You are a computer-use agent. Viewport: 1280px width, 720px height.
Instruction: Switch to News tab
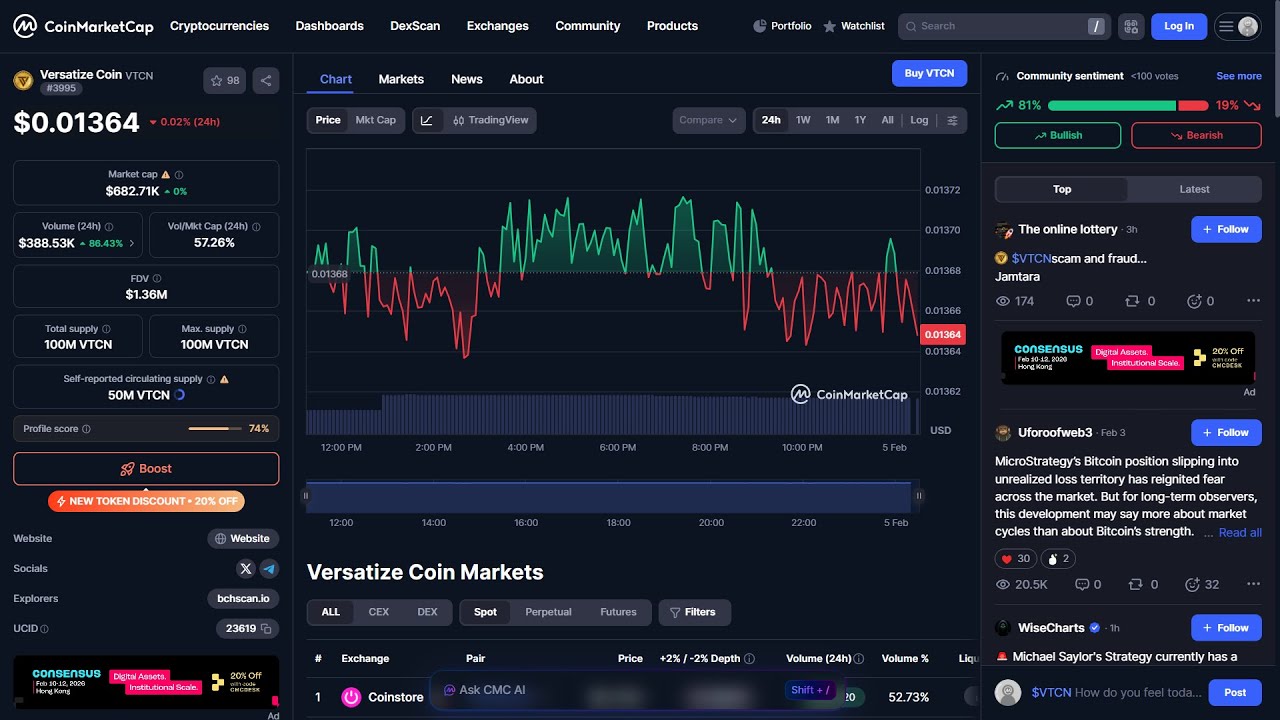467,79
